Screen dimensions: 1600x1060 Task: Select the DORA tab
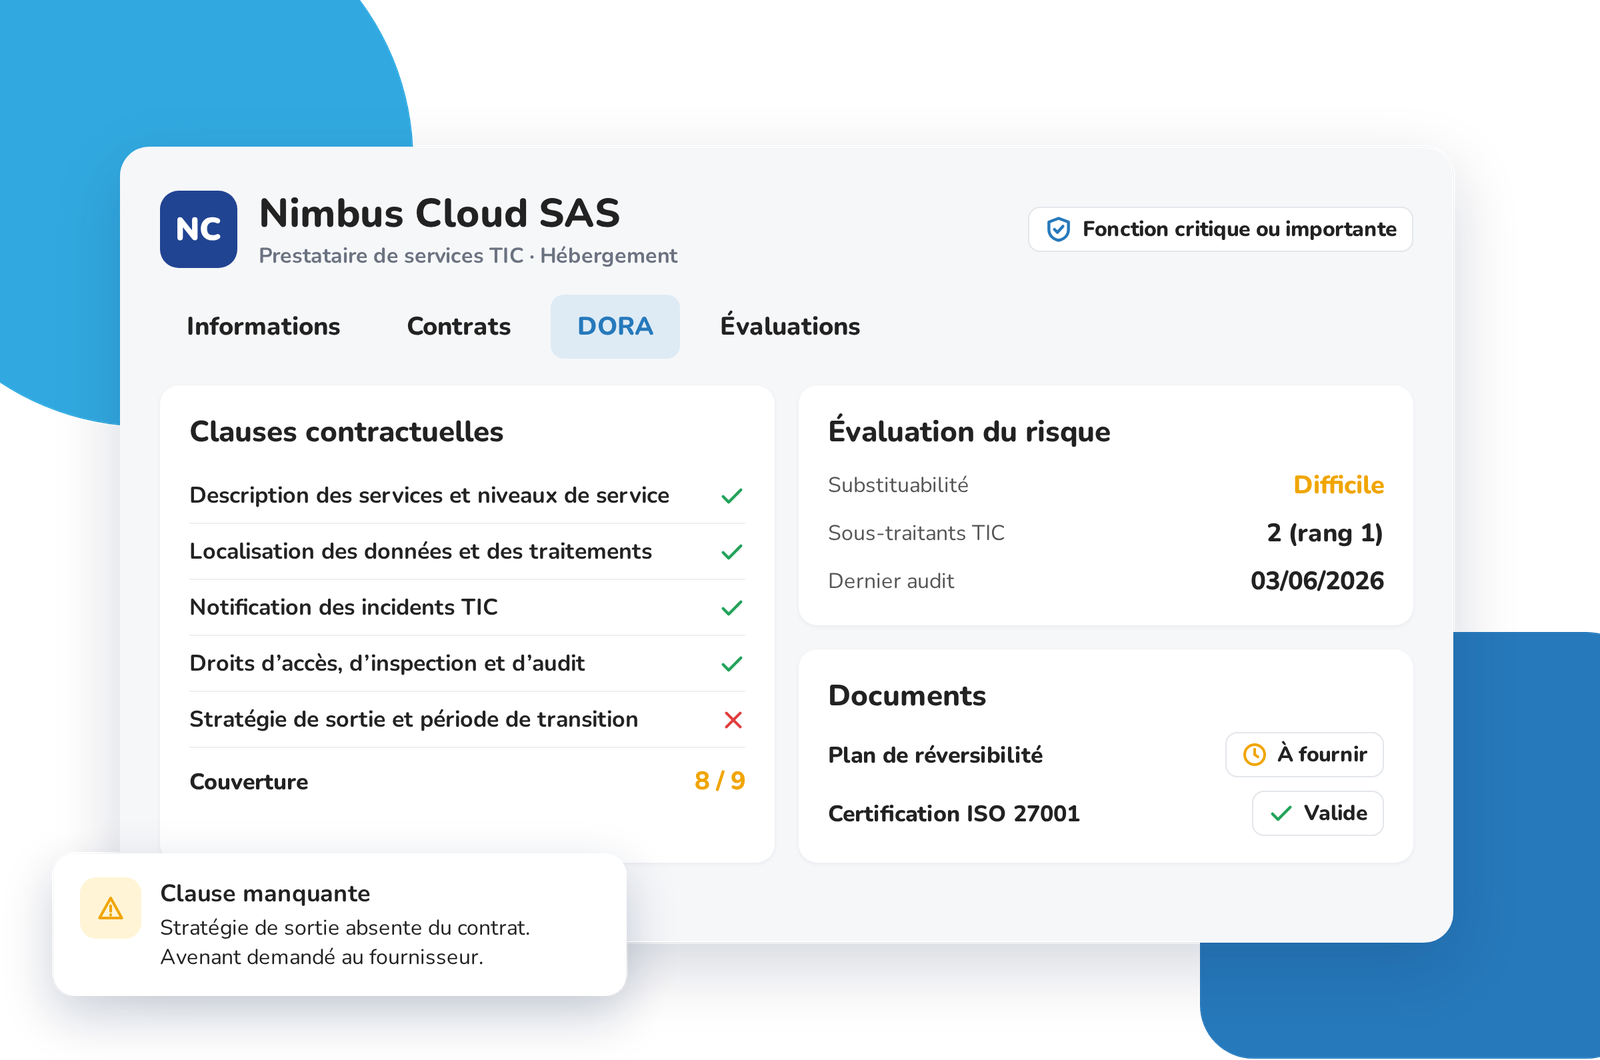click(x=615, y=327)
